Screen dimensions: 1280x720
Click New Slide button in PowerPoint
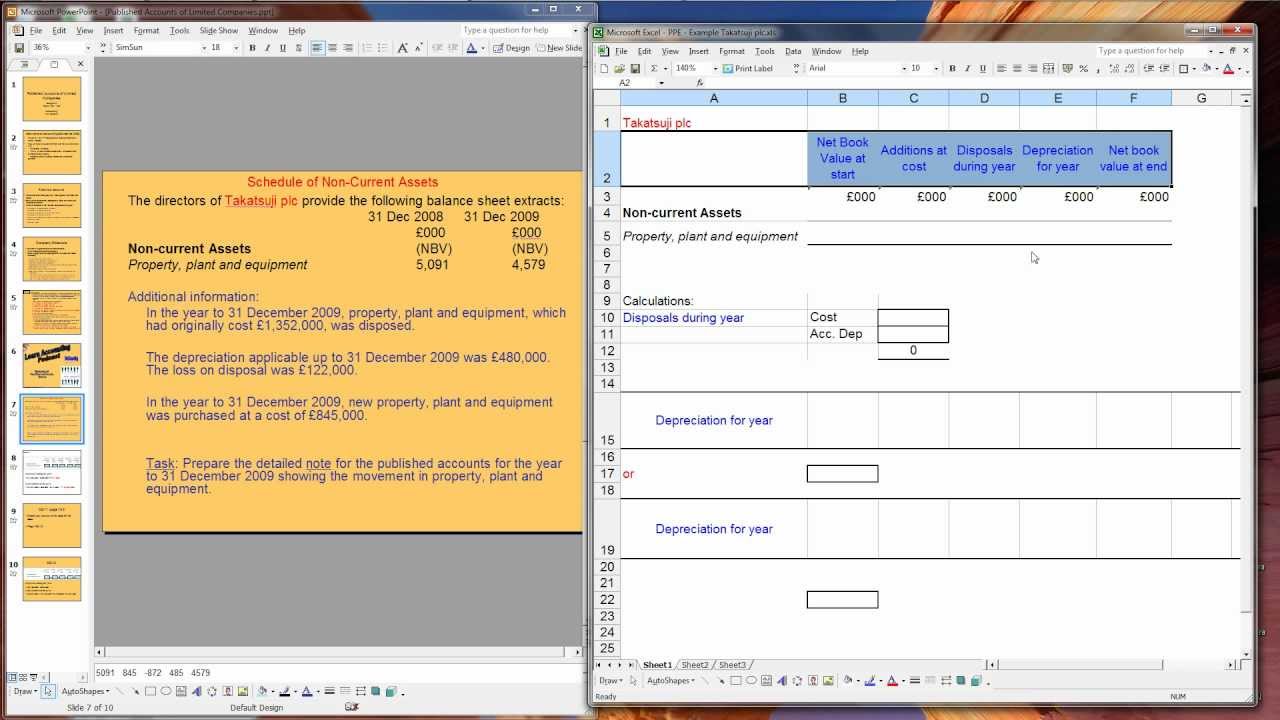click(558, 47)
